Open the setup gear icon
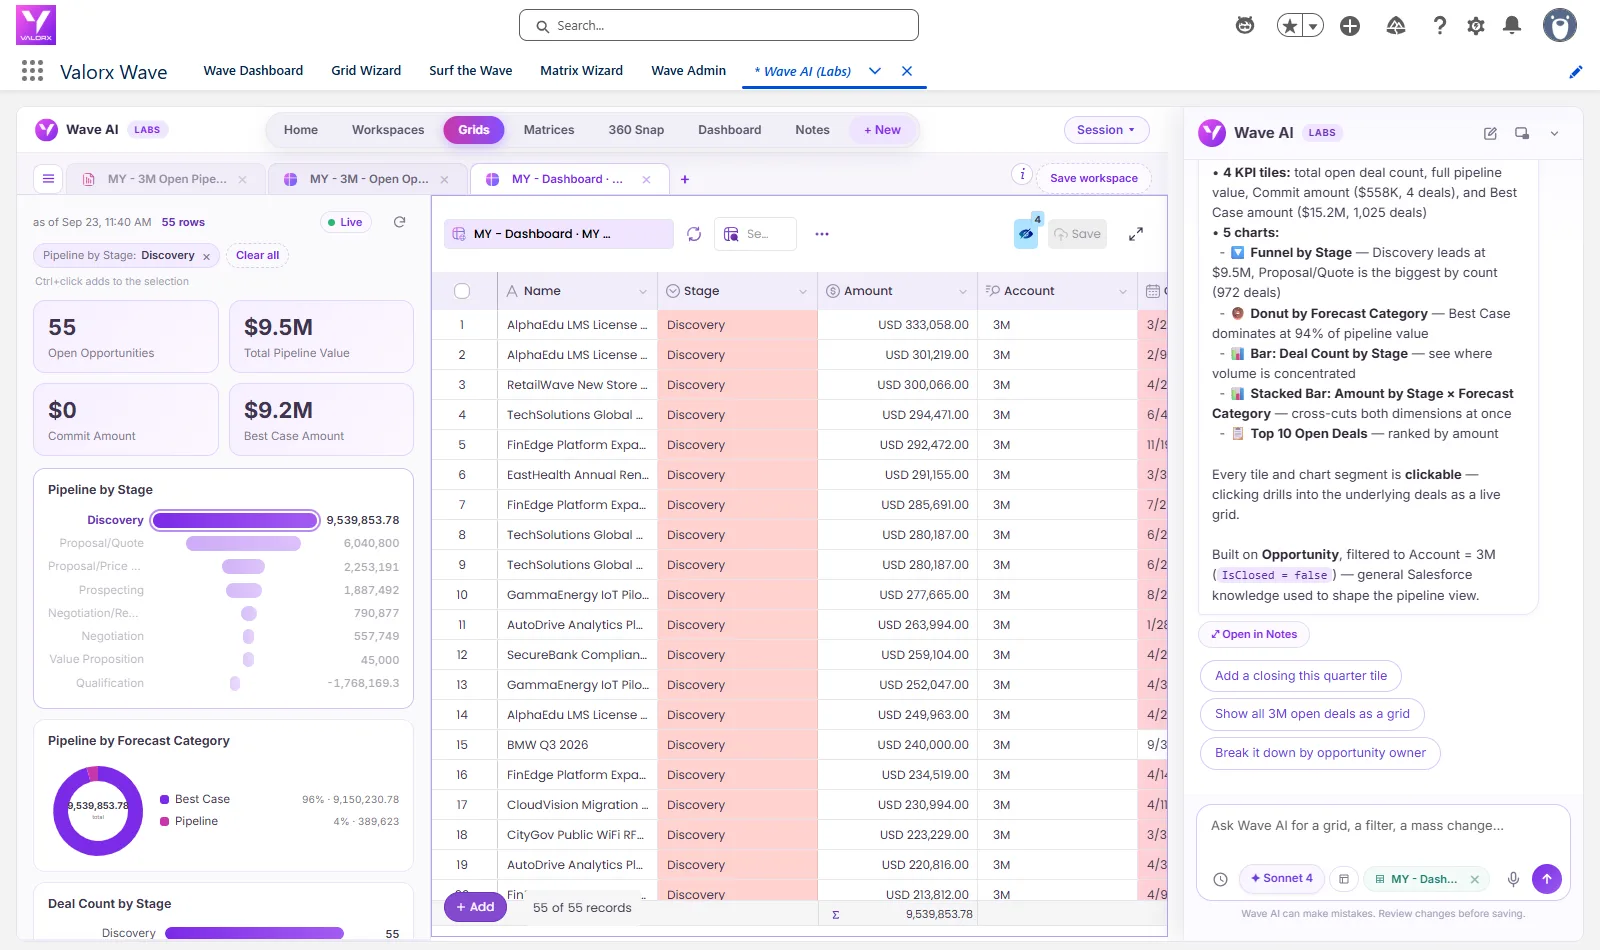 coord(1476,26)
